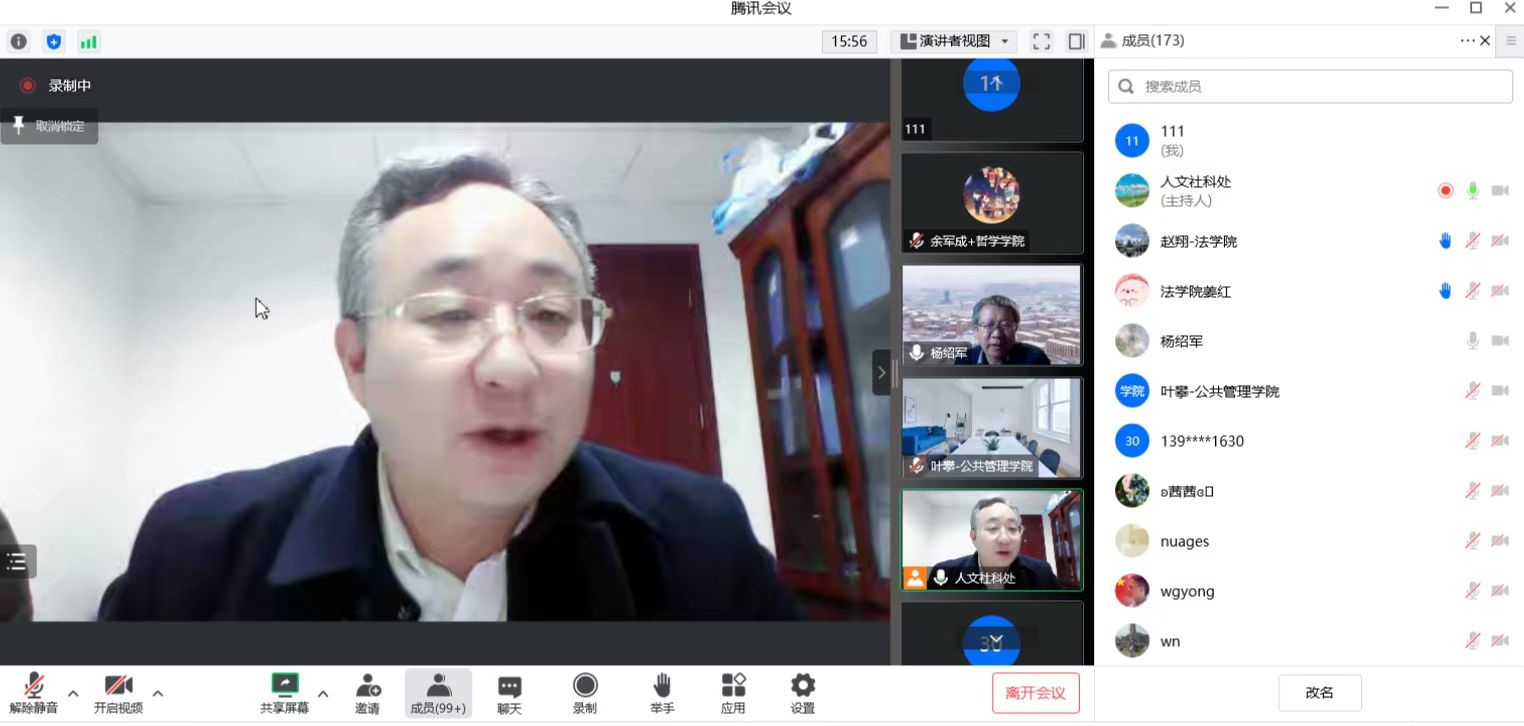Screen dimensions: 1524x726
Task: Click the 改名 rename button
Action: 1319,692
